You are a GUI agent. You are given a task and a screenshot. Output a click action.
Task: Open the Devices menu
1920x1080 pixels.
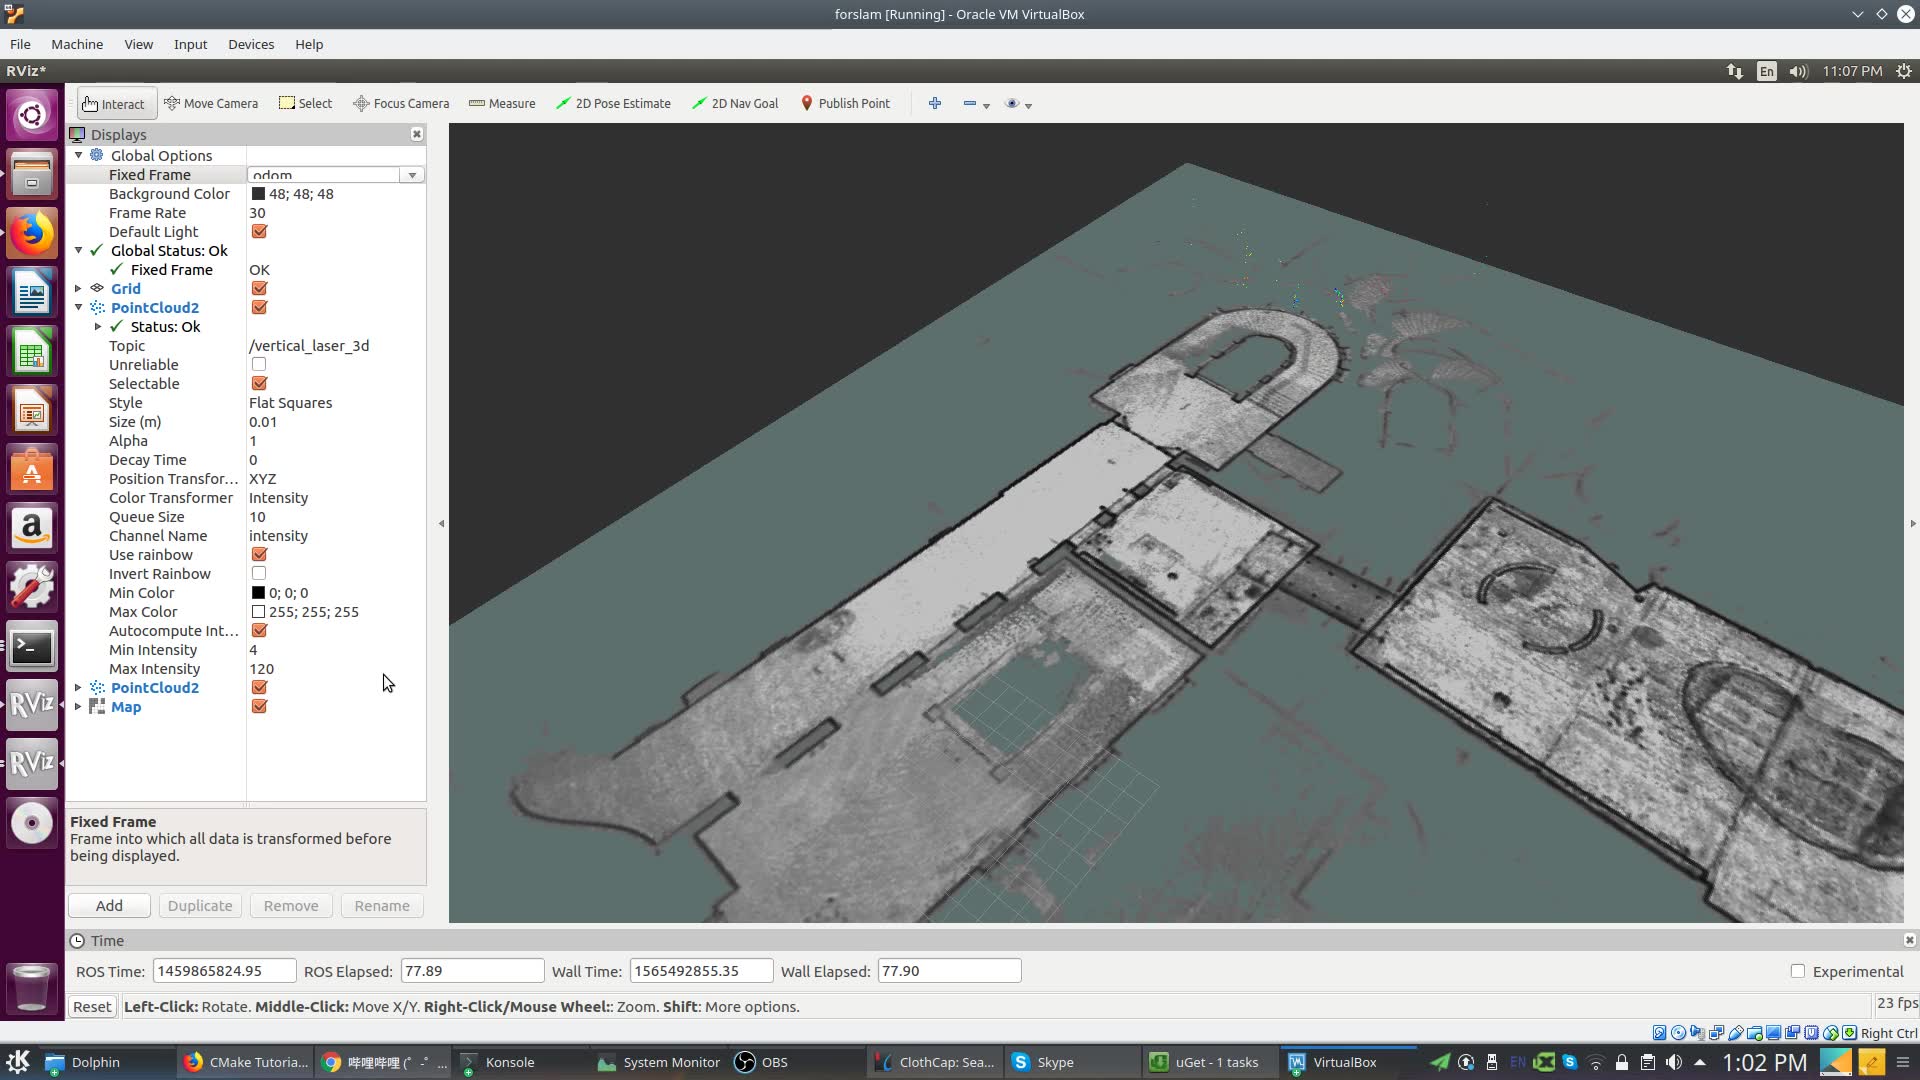pos(250,44)
